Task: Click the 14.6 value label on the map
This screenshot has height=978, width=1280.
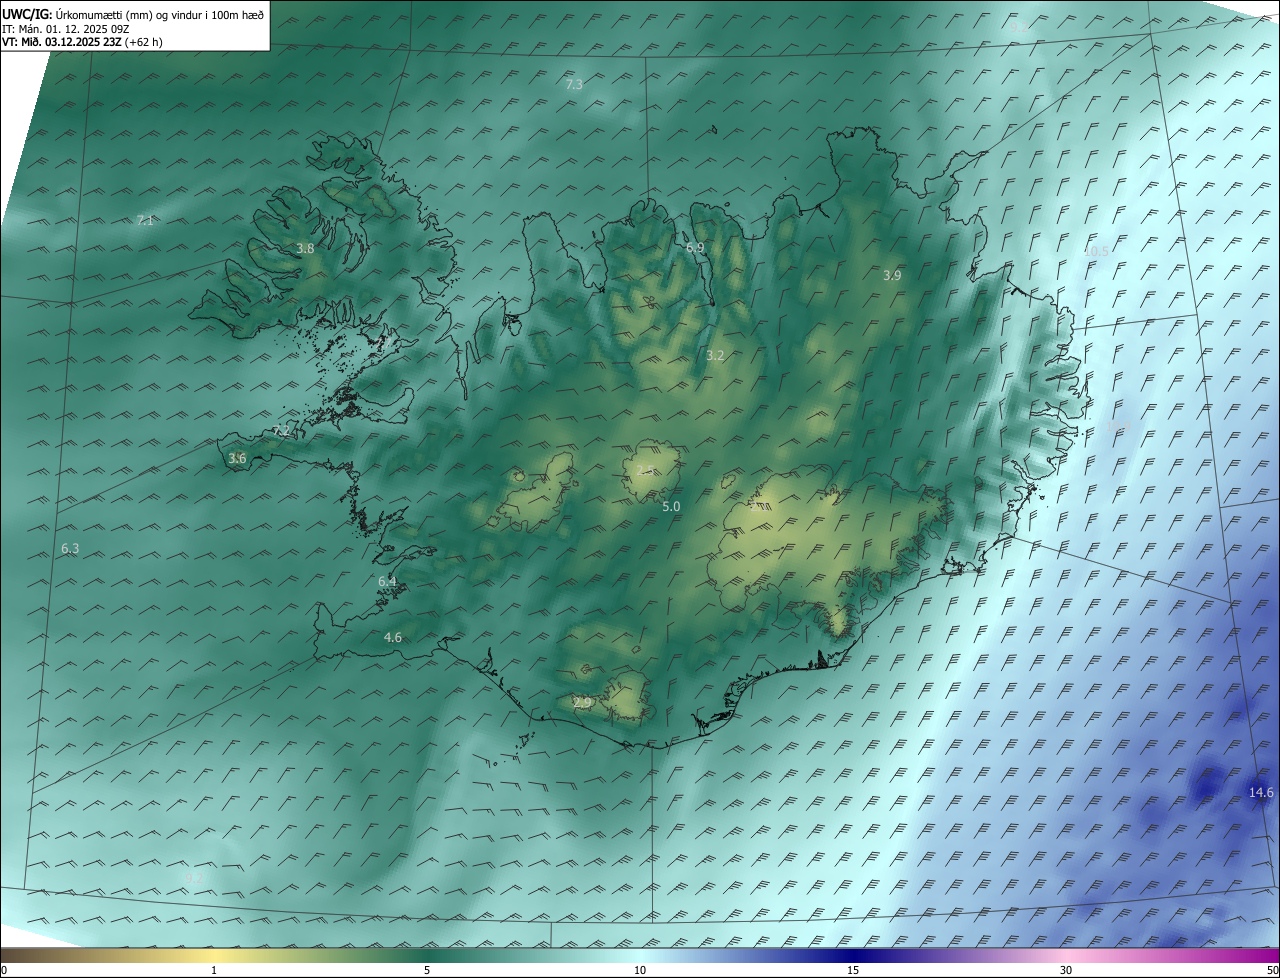Action: click(1262, 793)
